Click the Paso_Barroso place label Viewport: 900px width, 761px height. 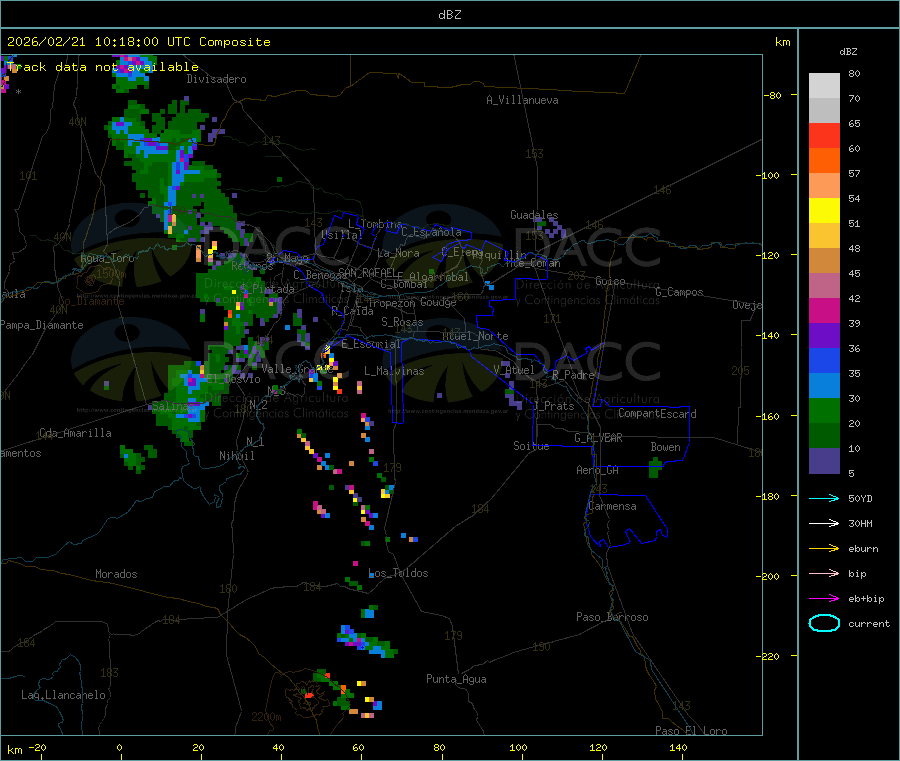pyautogui.click(x=612, y=617)
